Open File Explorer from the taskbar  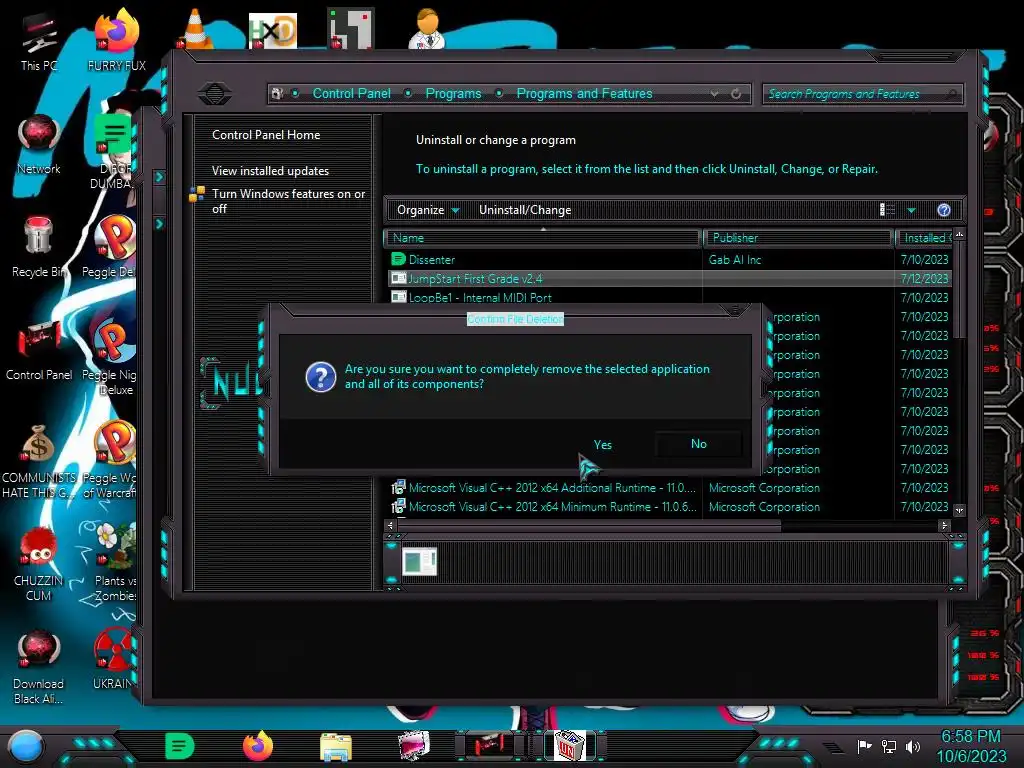336,747
